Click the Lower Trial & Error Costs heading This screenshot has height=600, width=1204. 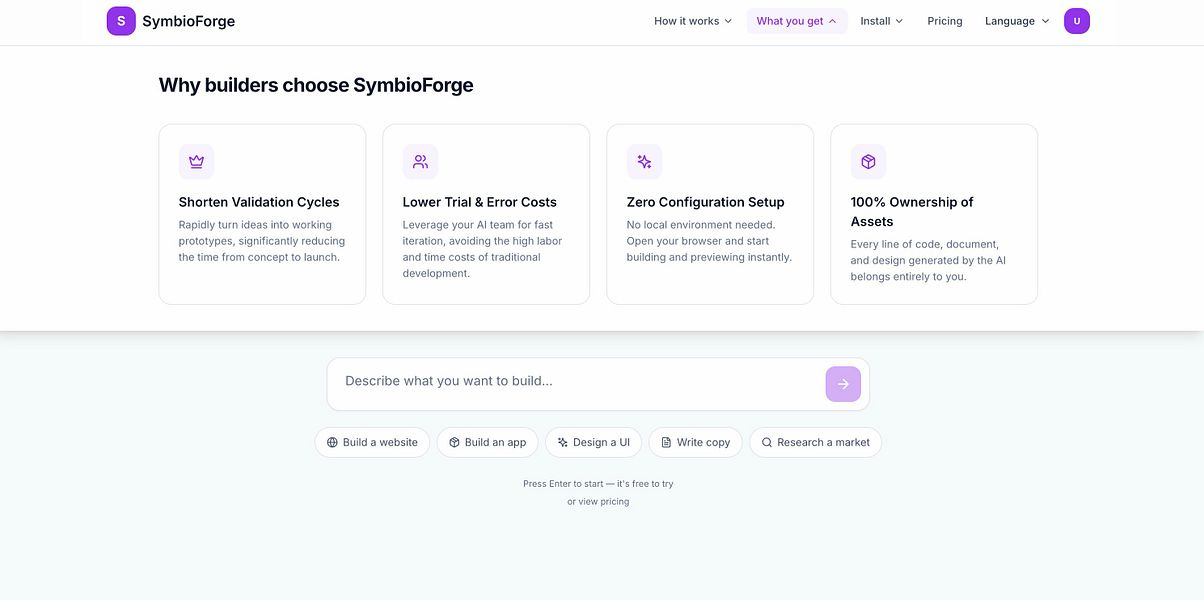pyautogui.click(x=480, y=202)
